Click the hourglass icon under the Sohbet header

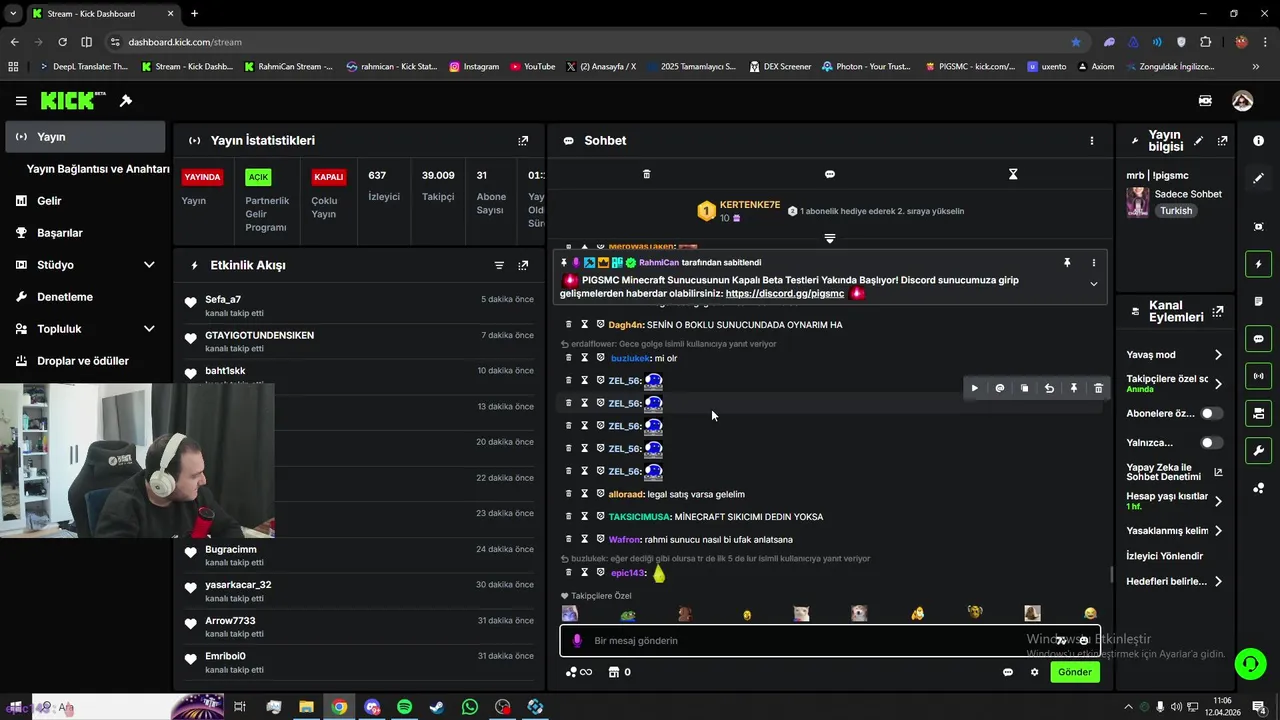click(x=1013, y=174)
